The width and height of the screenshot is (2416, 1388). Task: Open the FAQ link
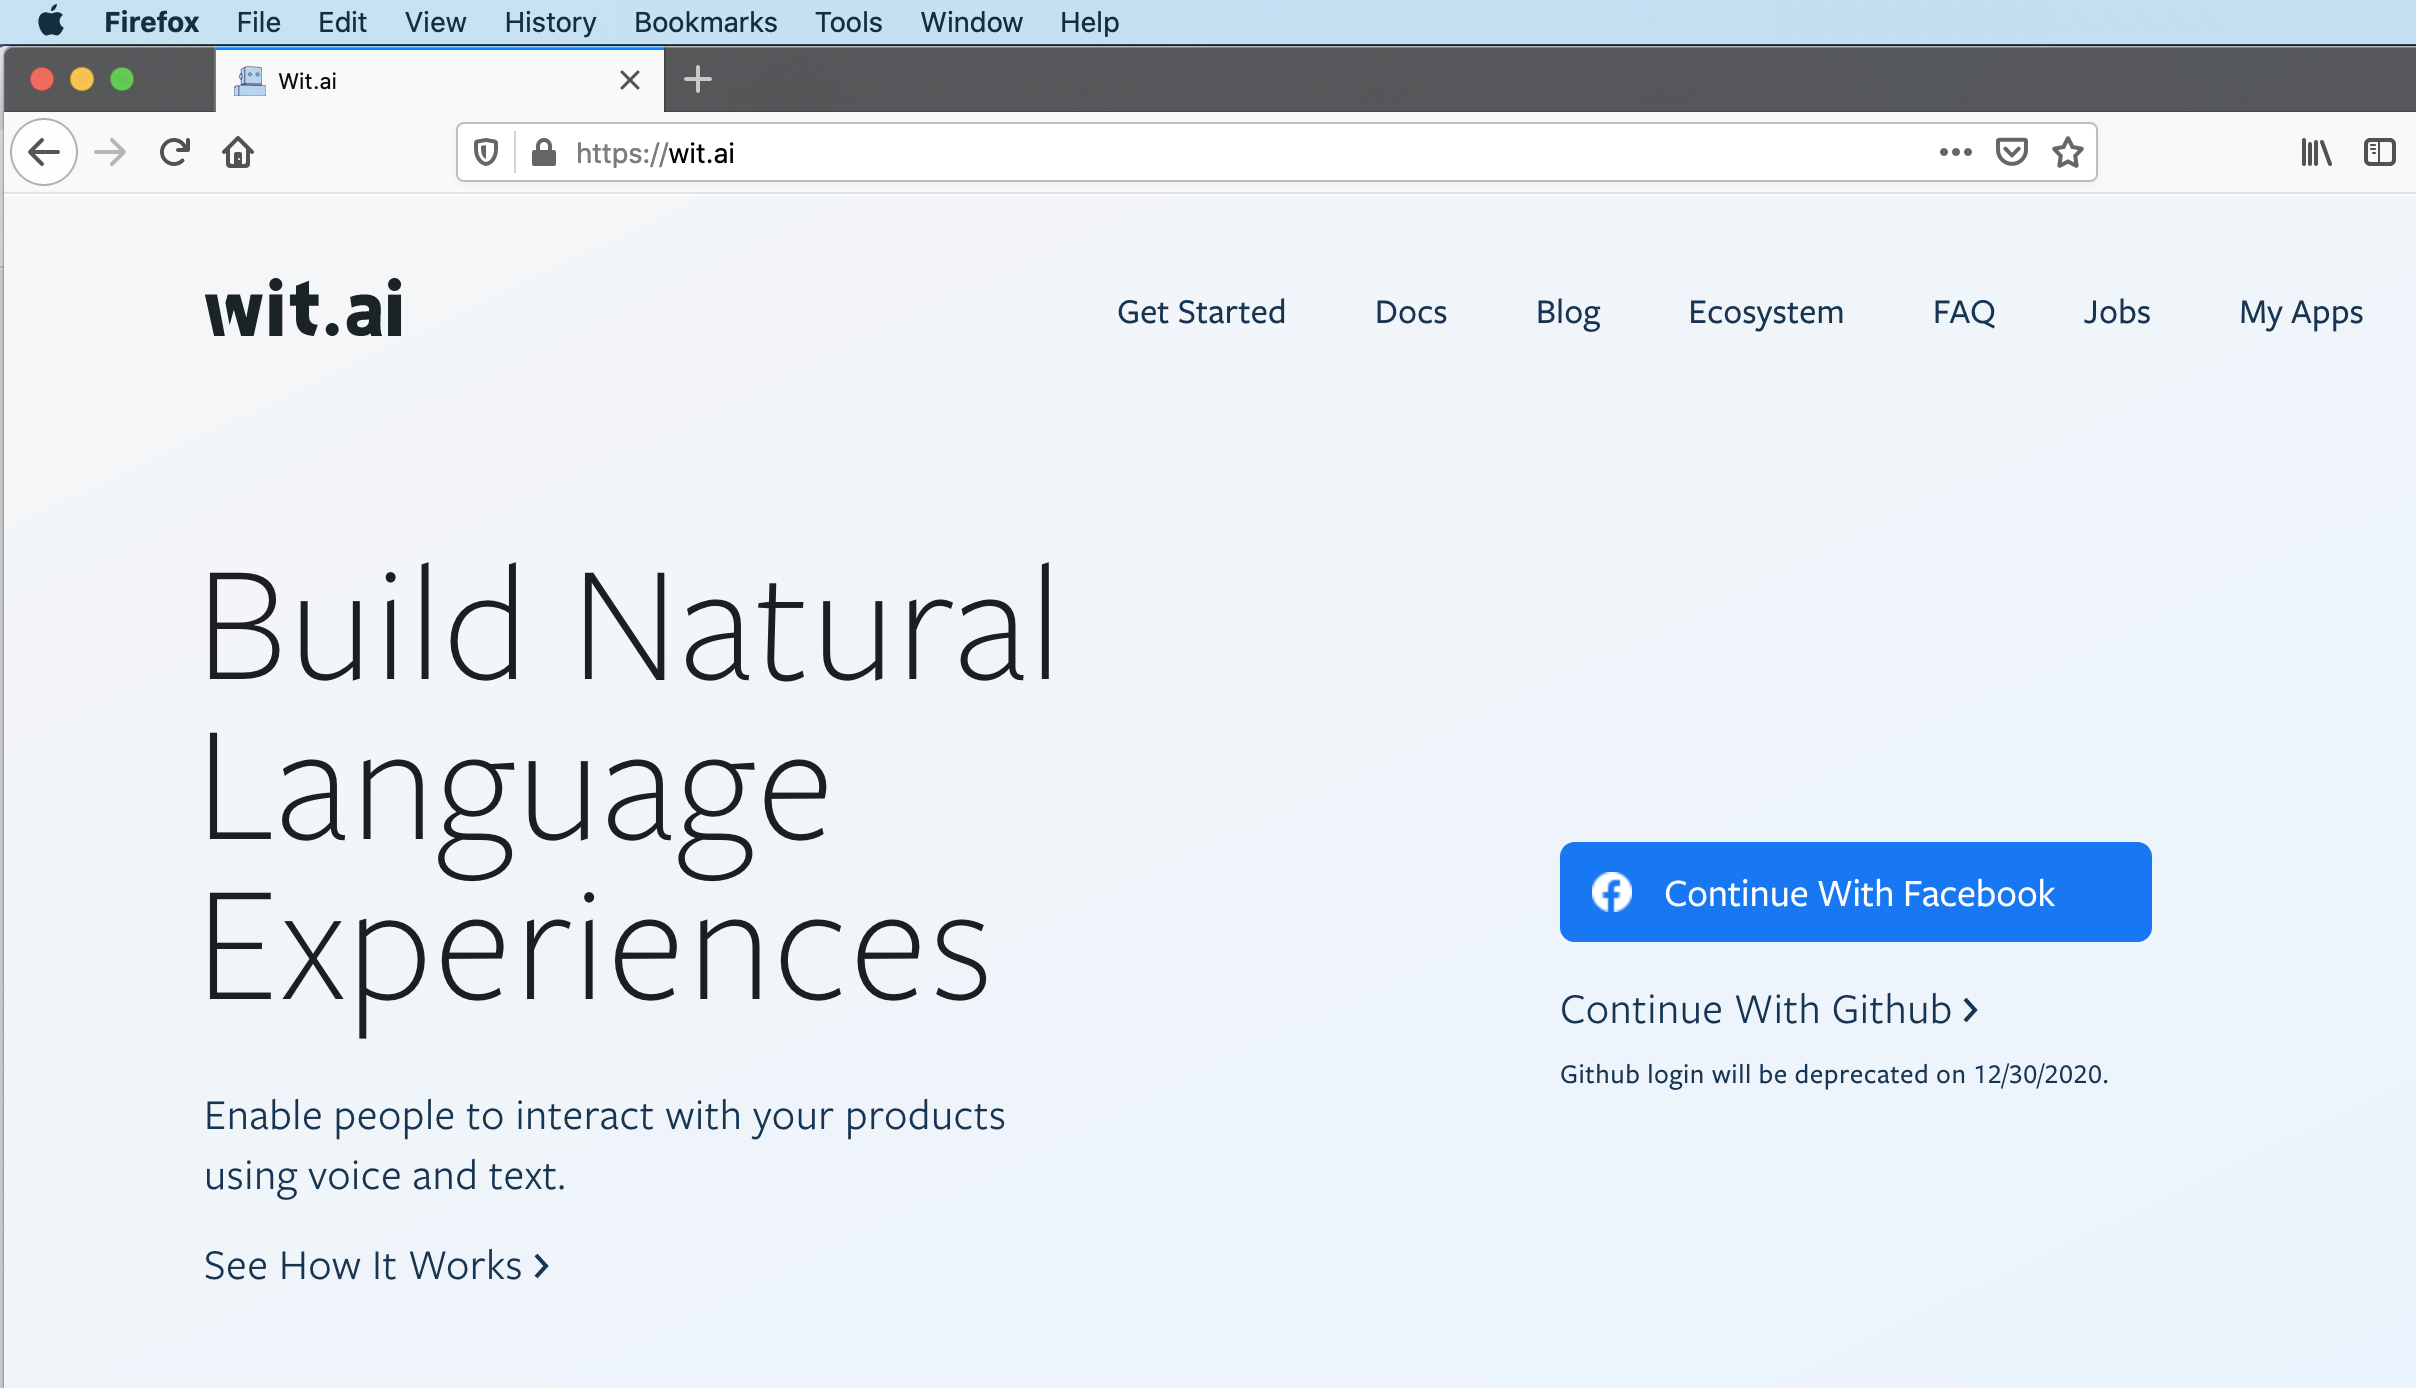1964,312
